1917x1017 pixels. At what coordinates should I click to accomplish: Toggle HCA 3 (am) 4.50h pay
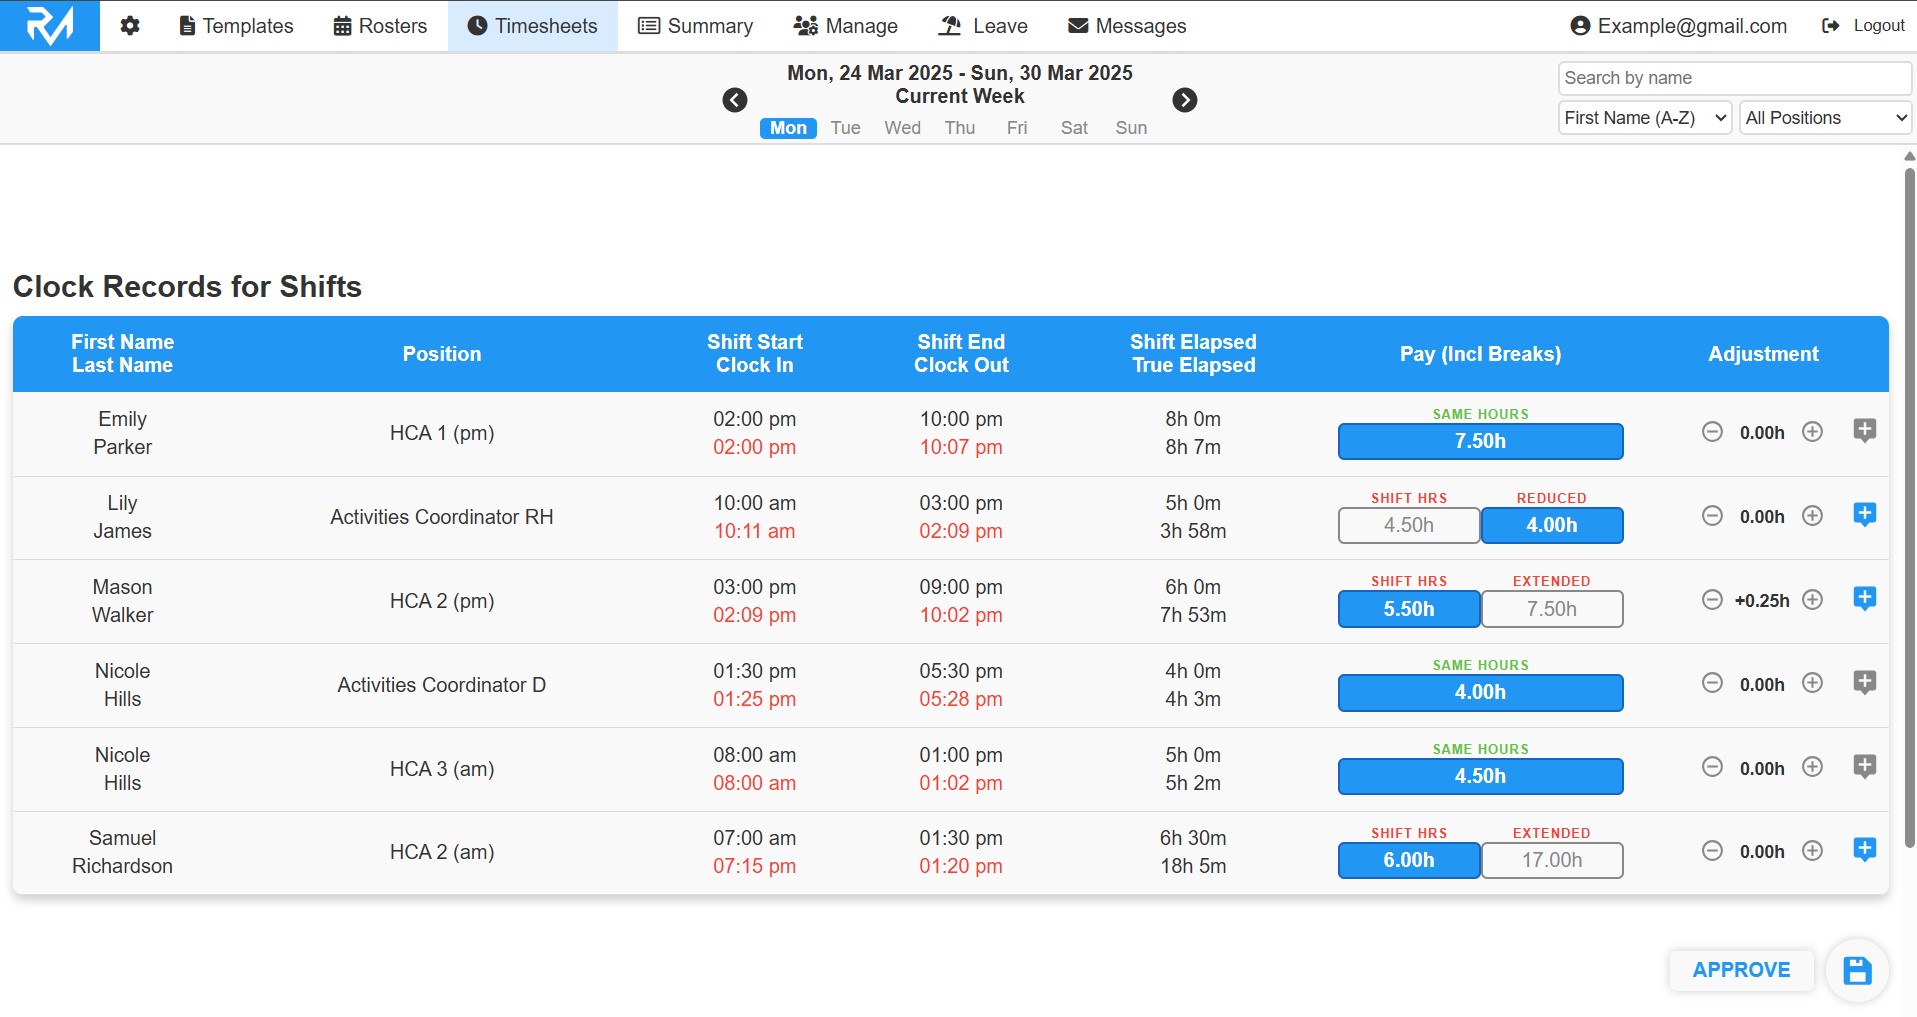coord(1480,777)
